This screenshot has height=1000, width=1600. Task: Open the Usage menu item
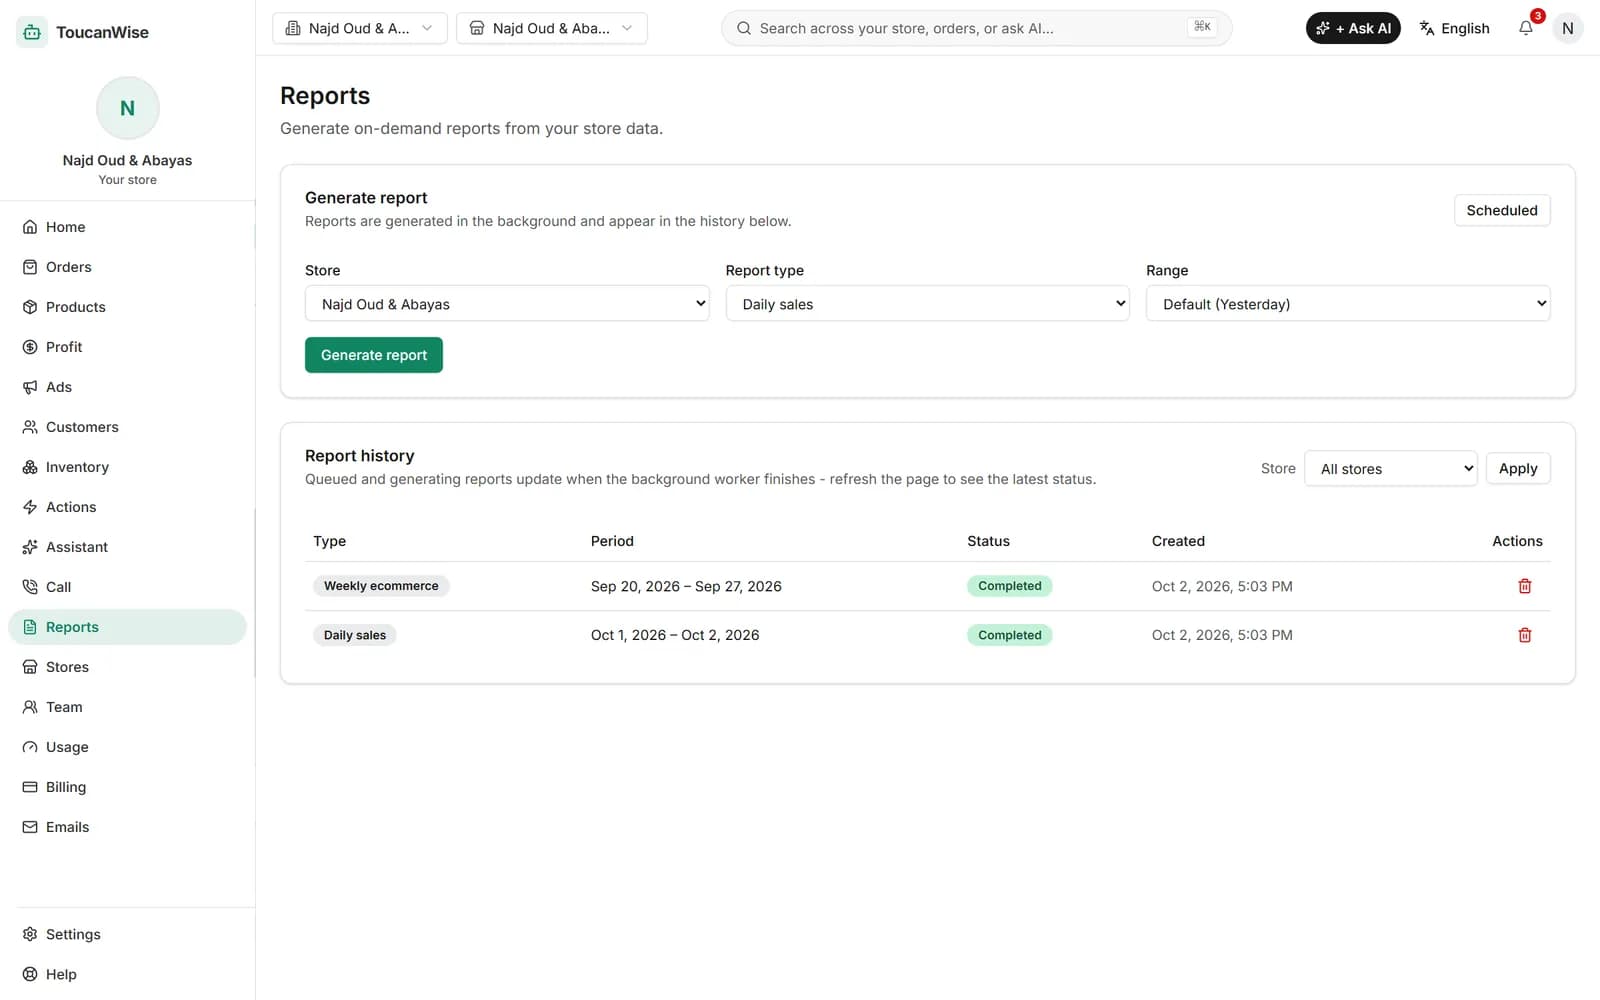127,747
